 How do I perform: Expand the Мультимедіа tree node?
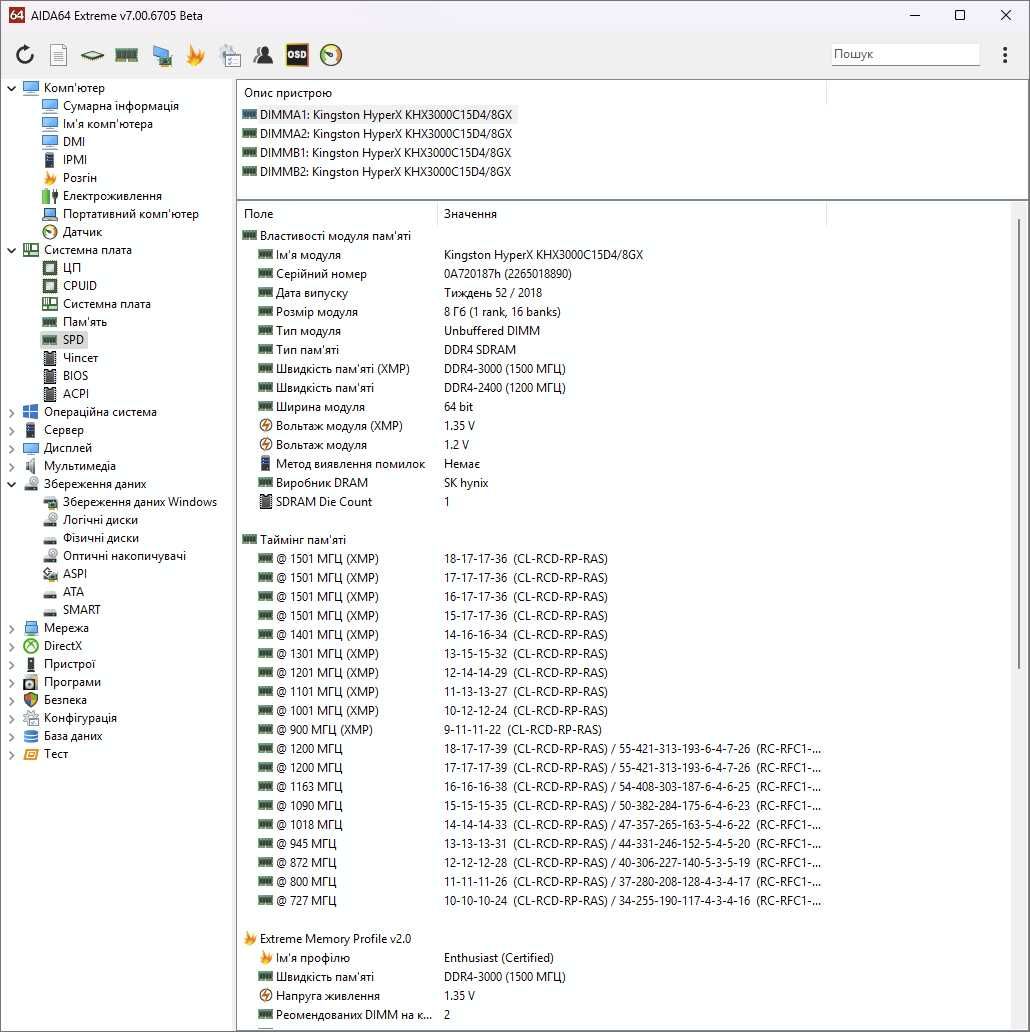tap(11, 467)
